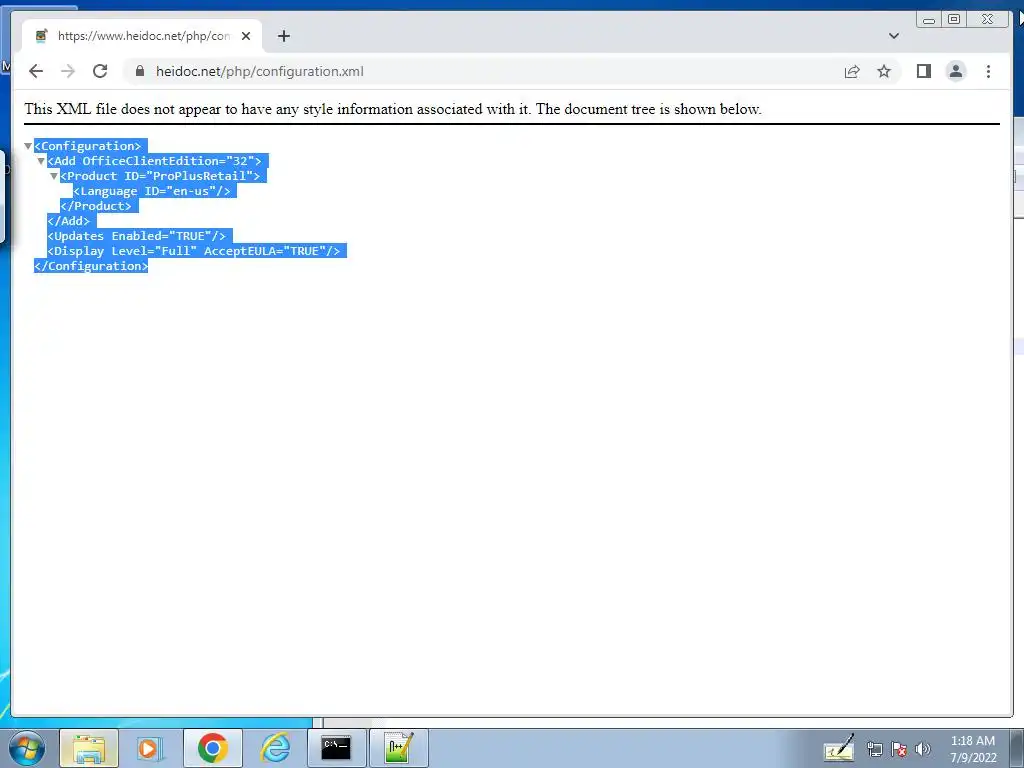The height and width of the screenshot is (768, 1024).
Task: Open Internet Explorer from the taskbar
Action: (x=274, y=748)
